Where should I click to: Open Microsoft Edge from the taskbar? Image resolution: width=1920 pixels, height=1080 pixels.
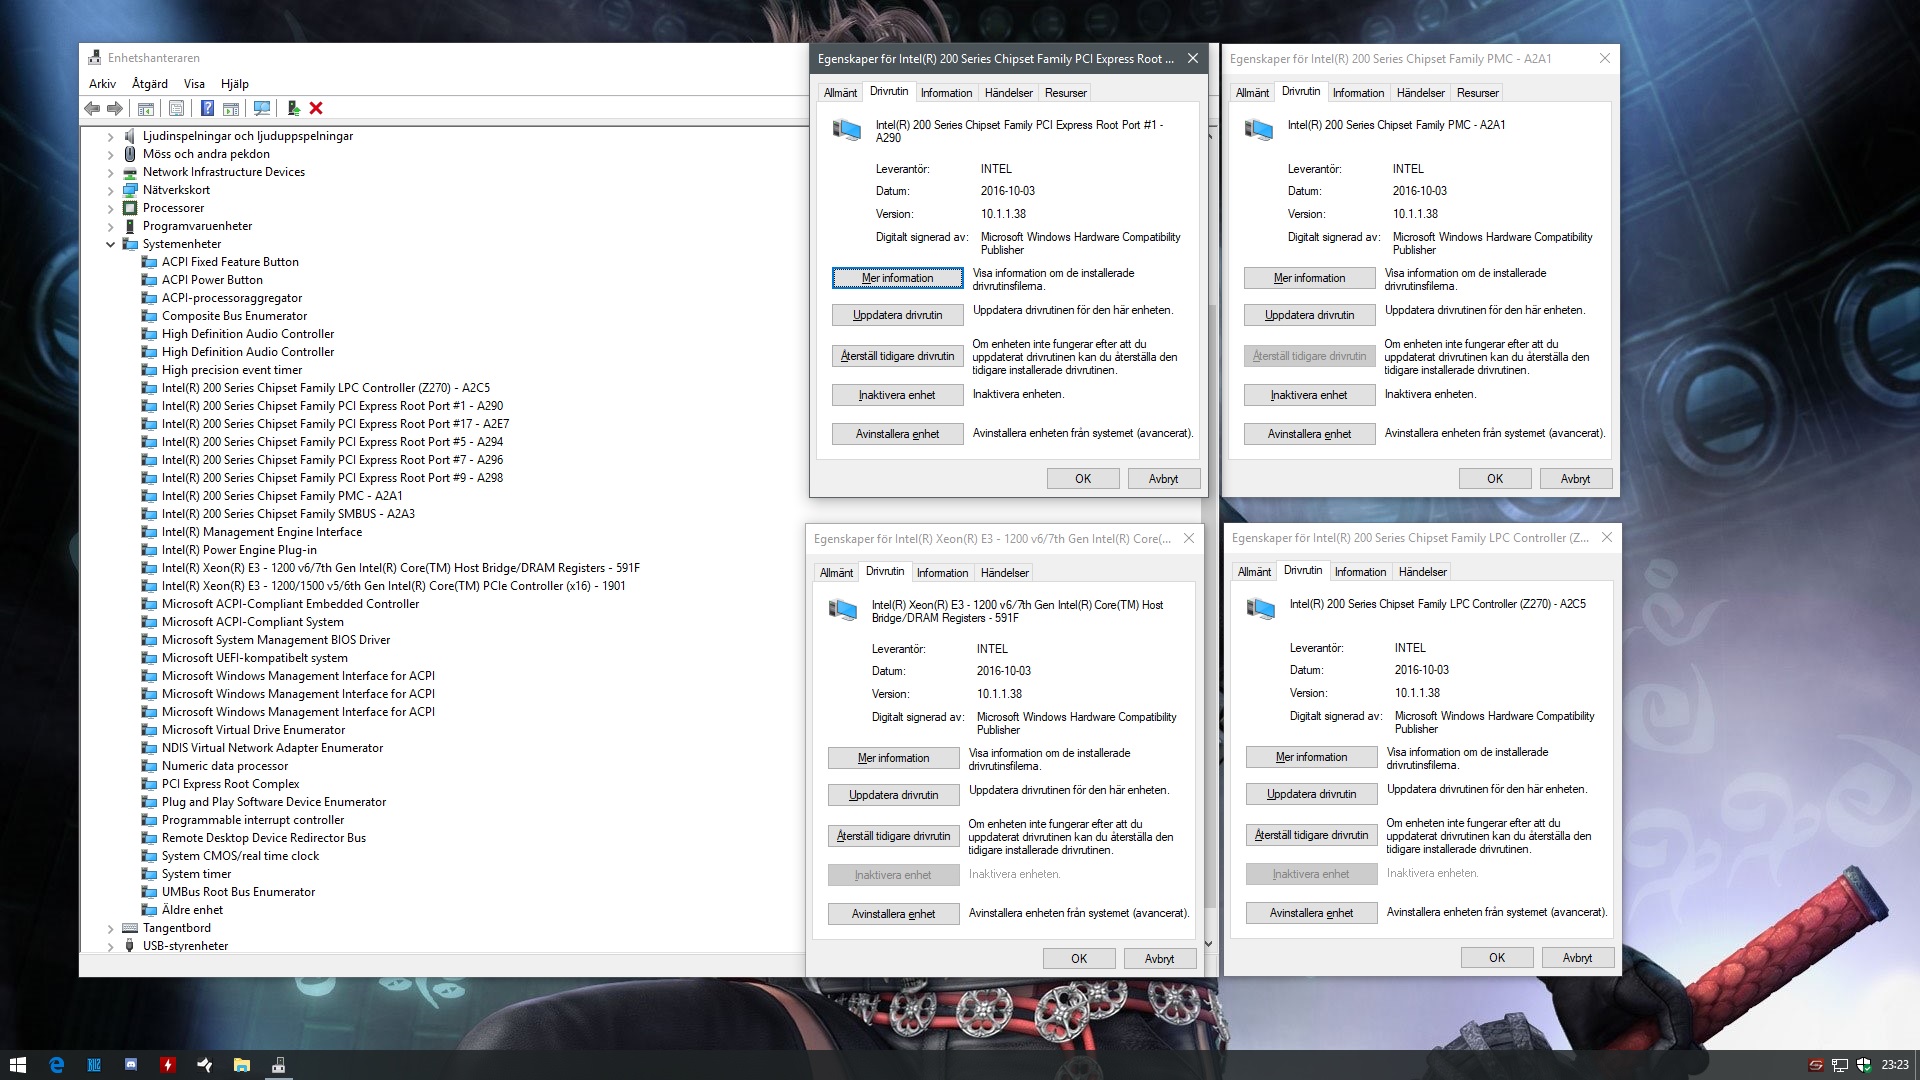(x=56, y=1065)
